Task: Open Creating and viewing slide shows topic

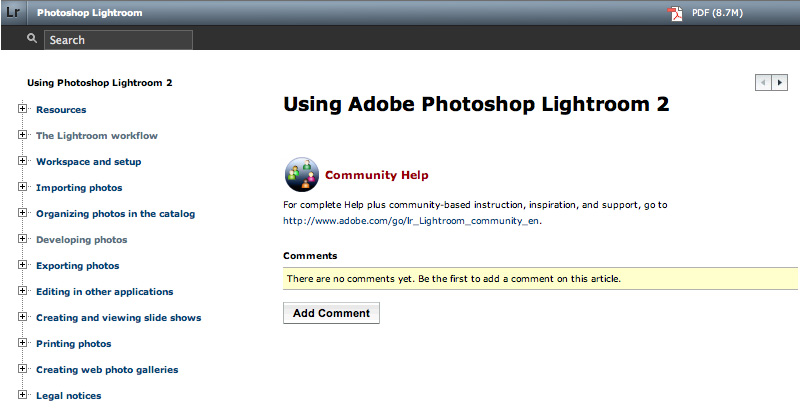Action: tap(118, 318)
